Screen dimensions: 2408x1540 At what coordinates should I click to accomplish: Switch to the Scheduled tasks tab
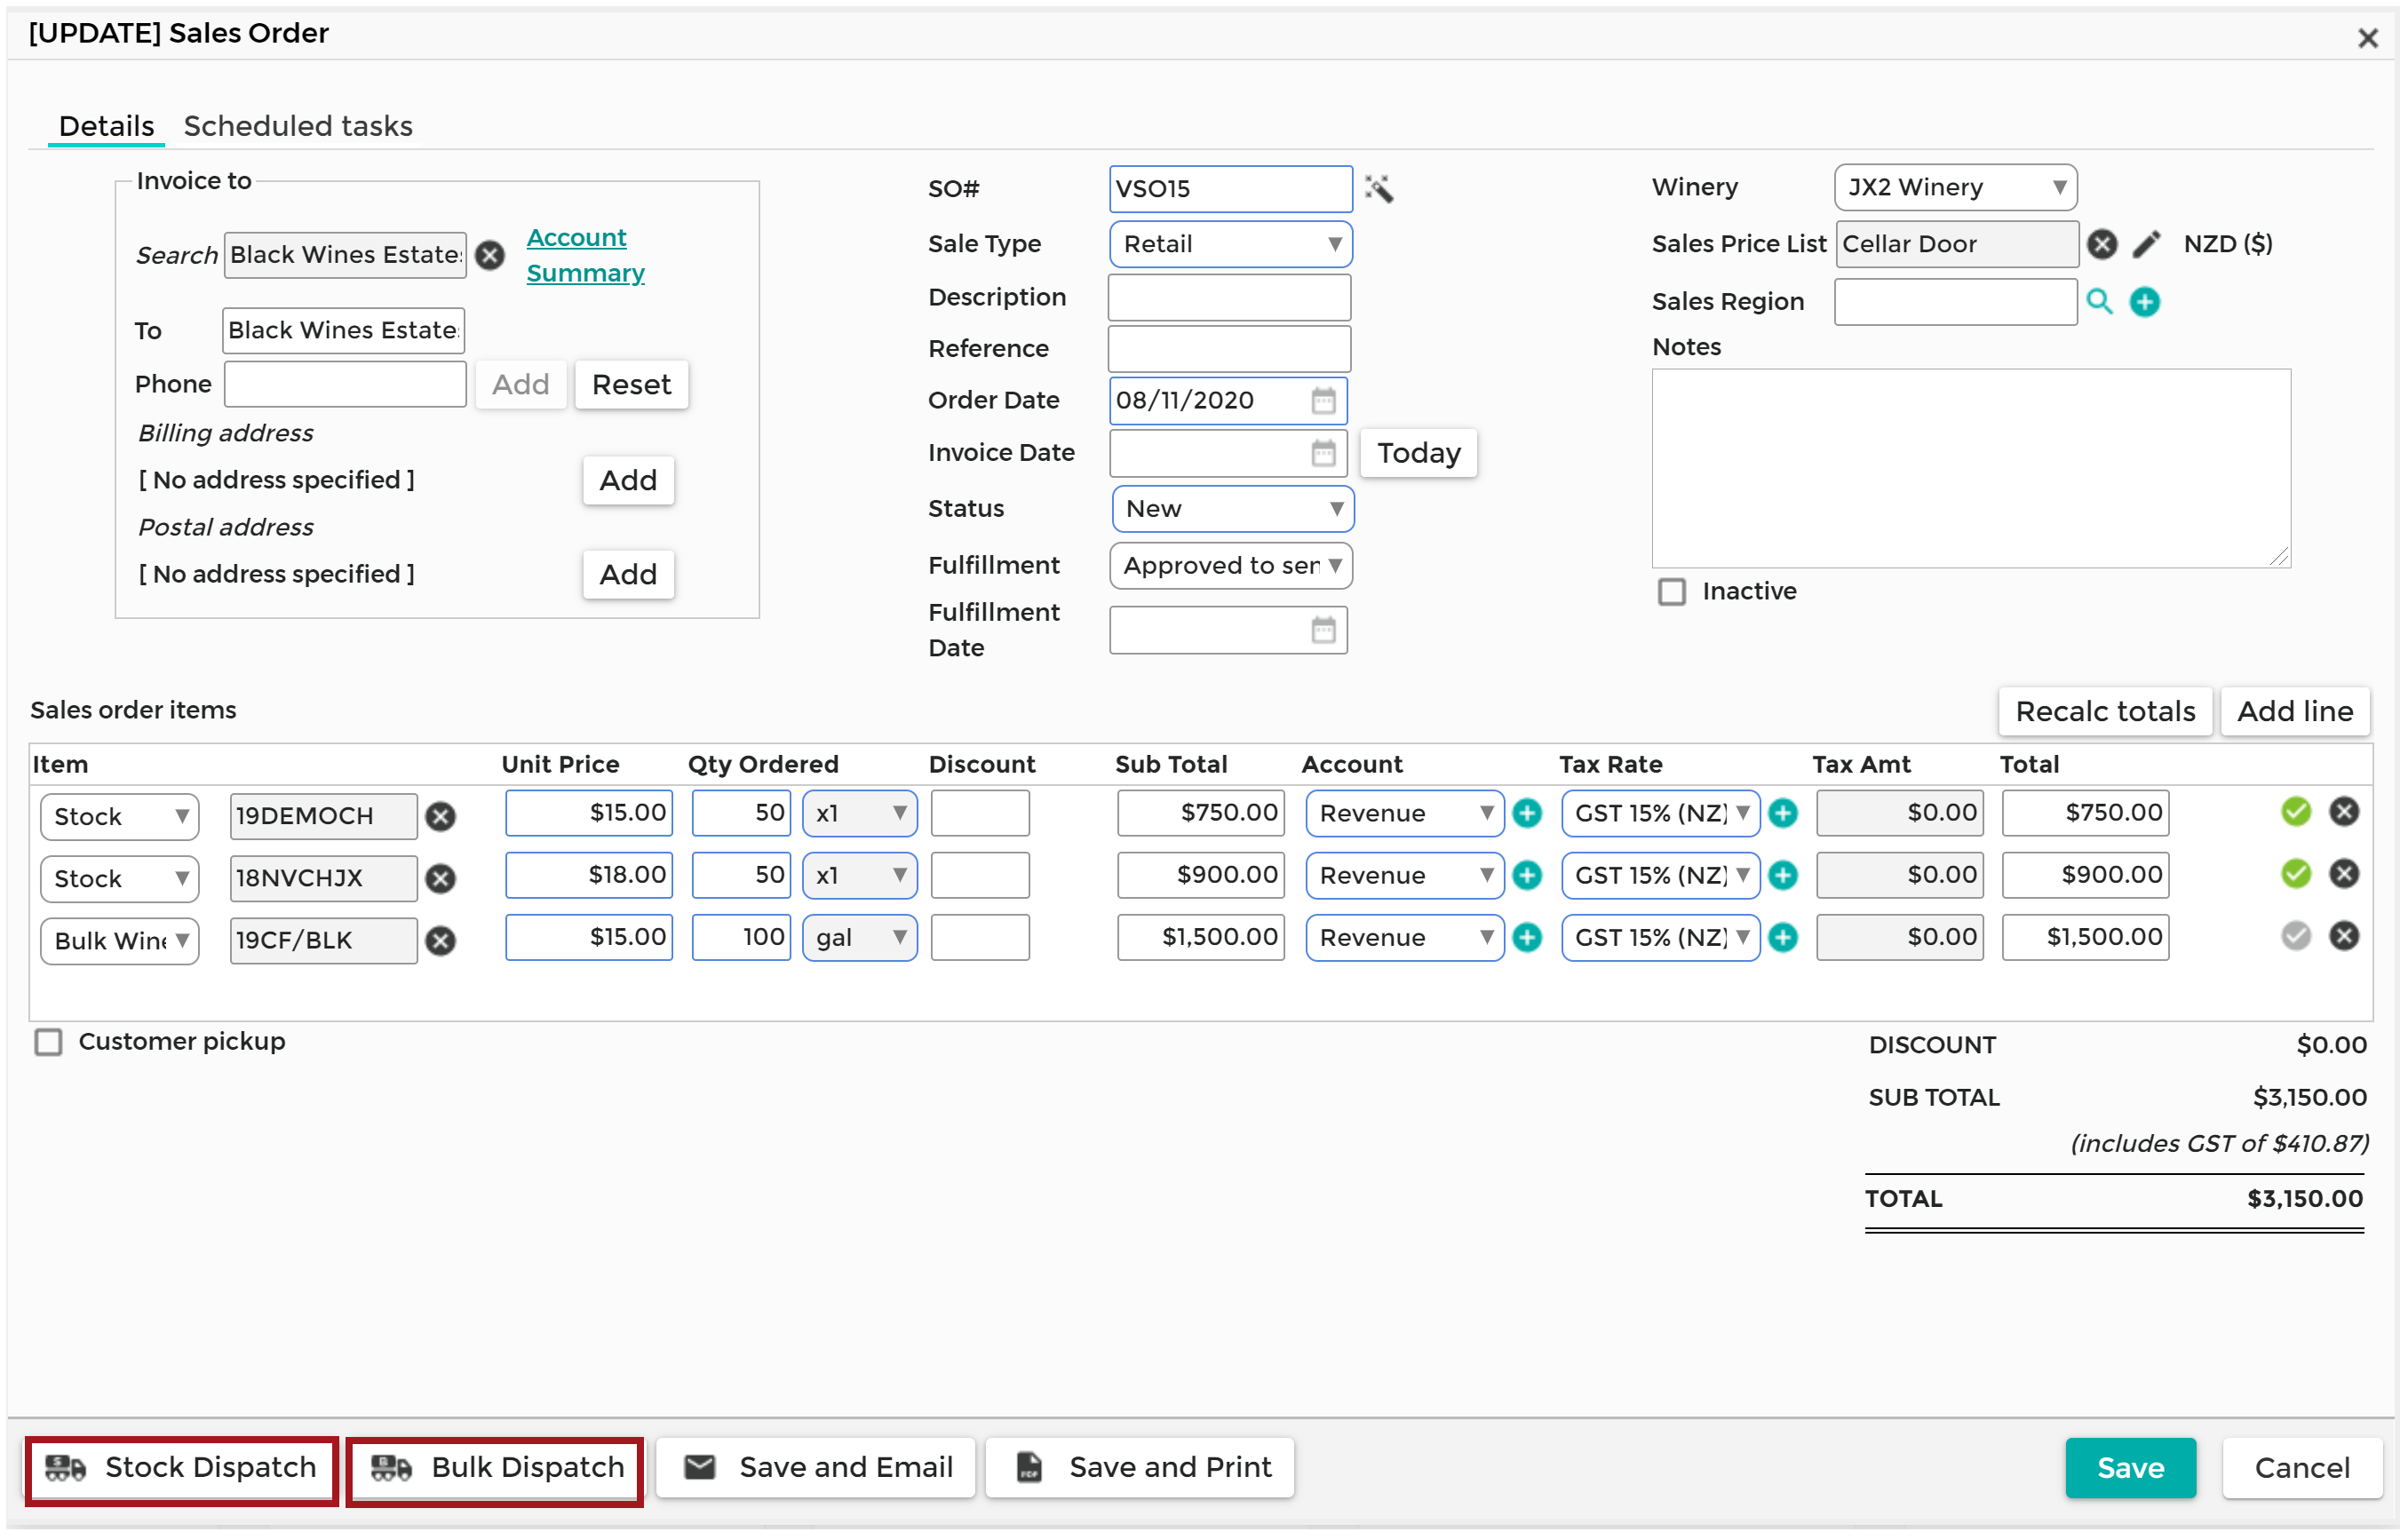298,126
